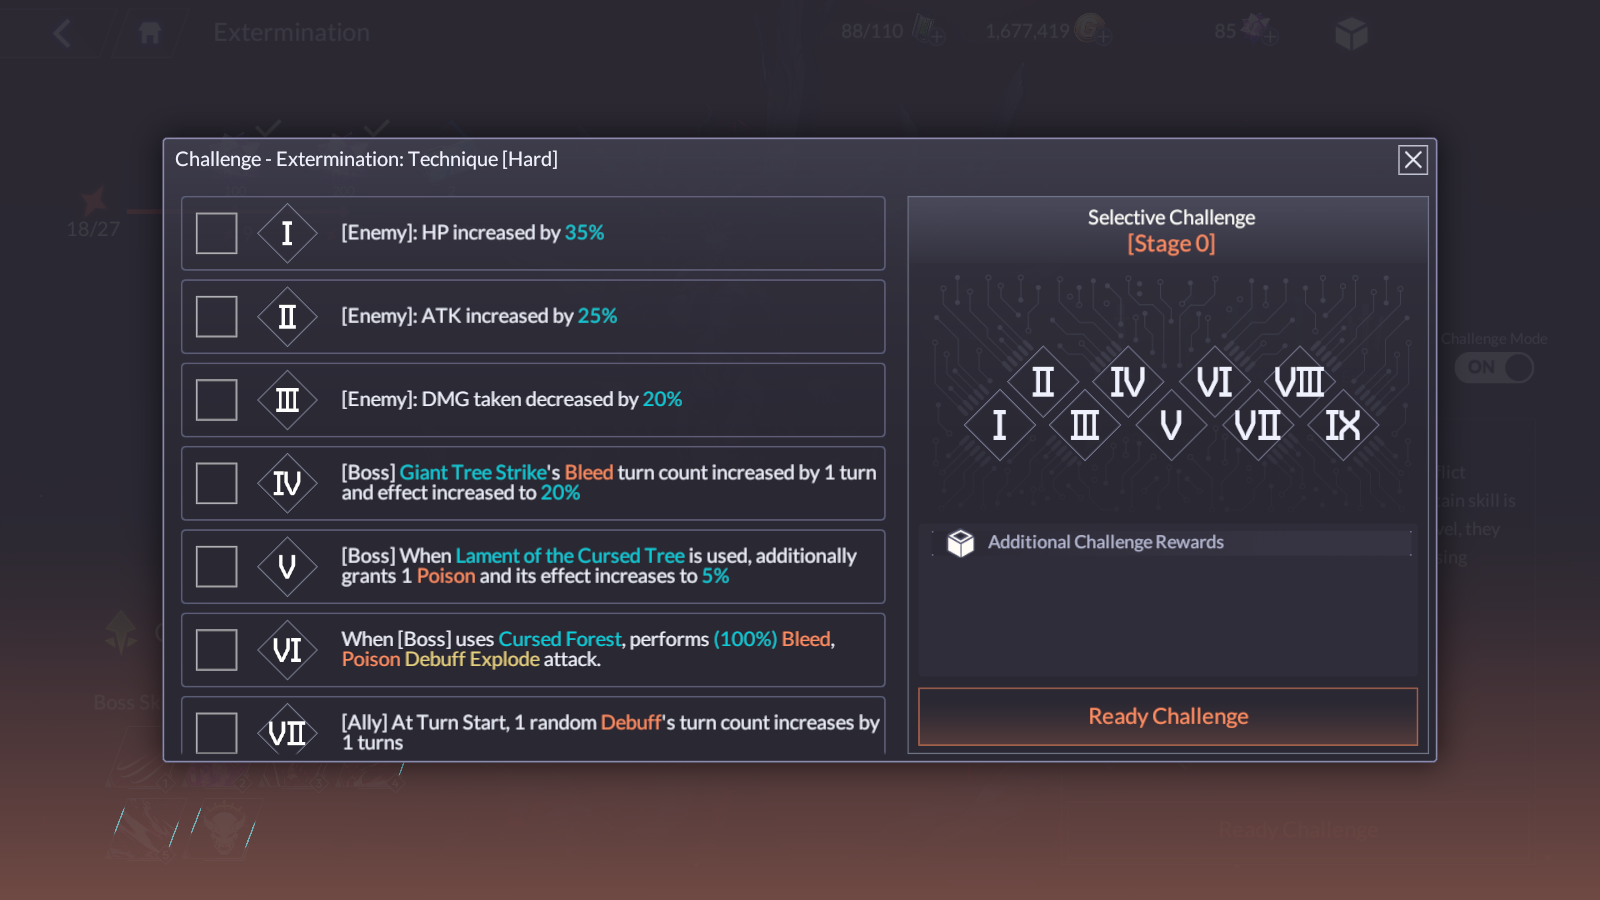Click the diamond III icon in the challenge list

click(x=287, y=400)
